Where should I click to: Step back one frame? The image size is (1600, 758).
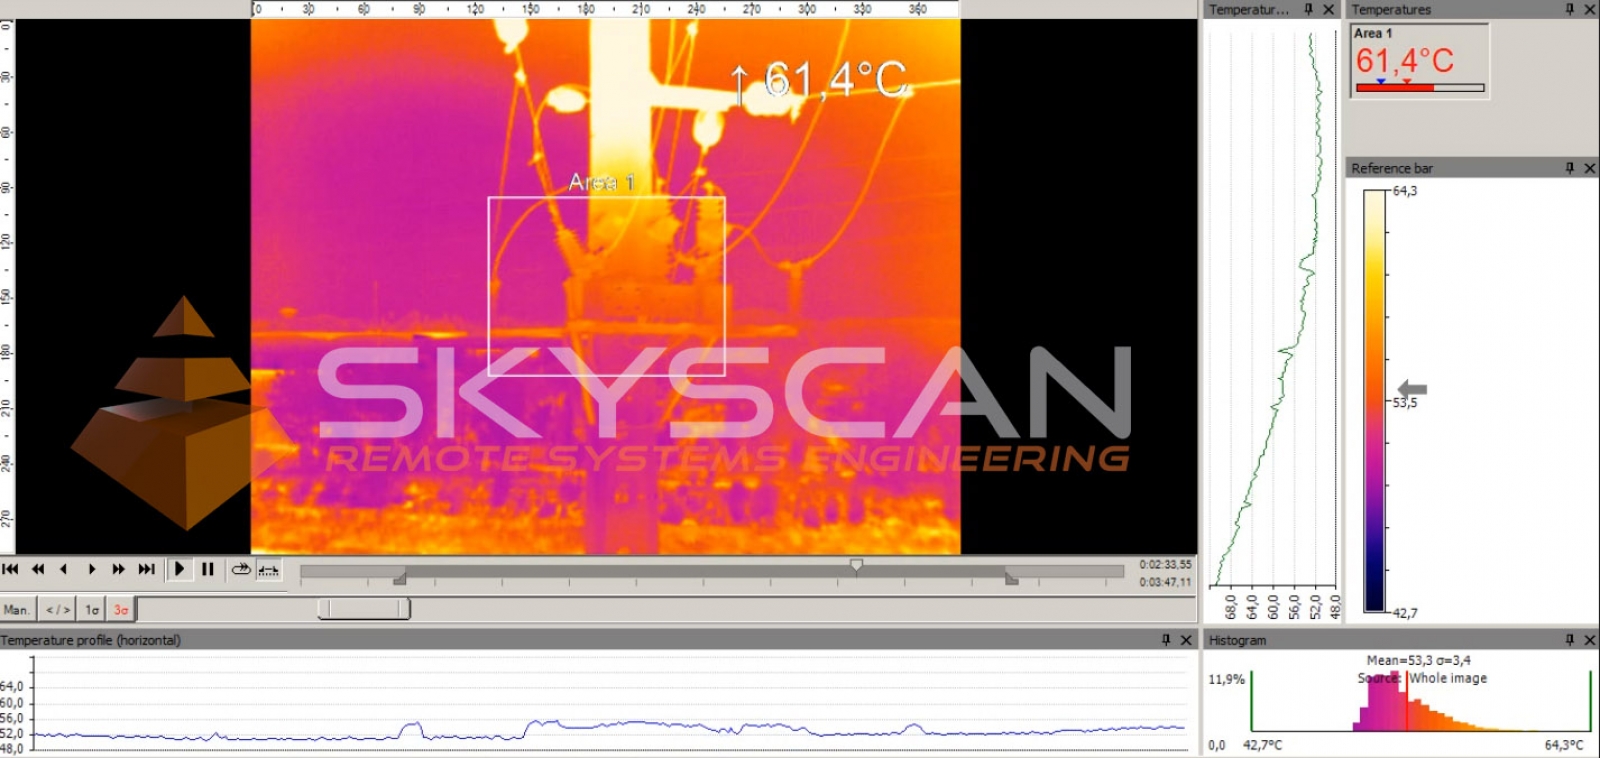64,569
